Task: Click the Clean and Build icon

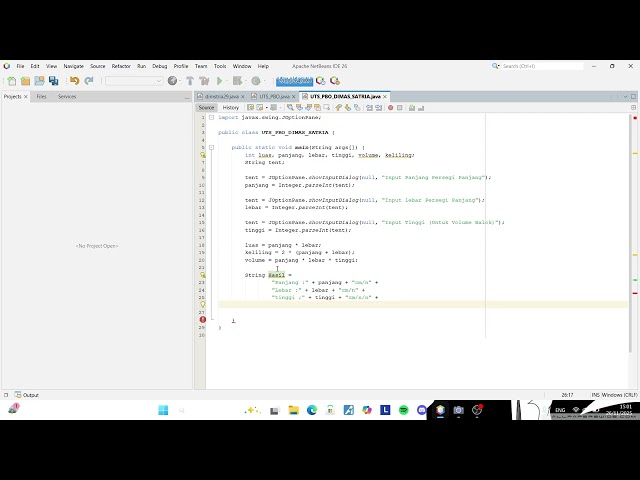Action: 204,81
